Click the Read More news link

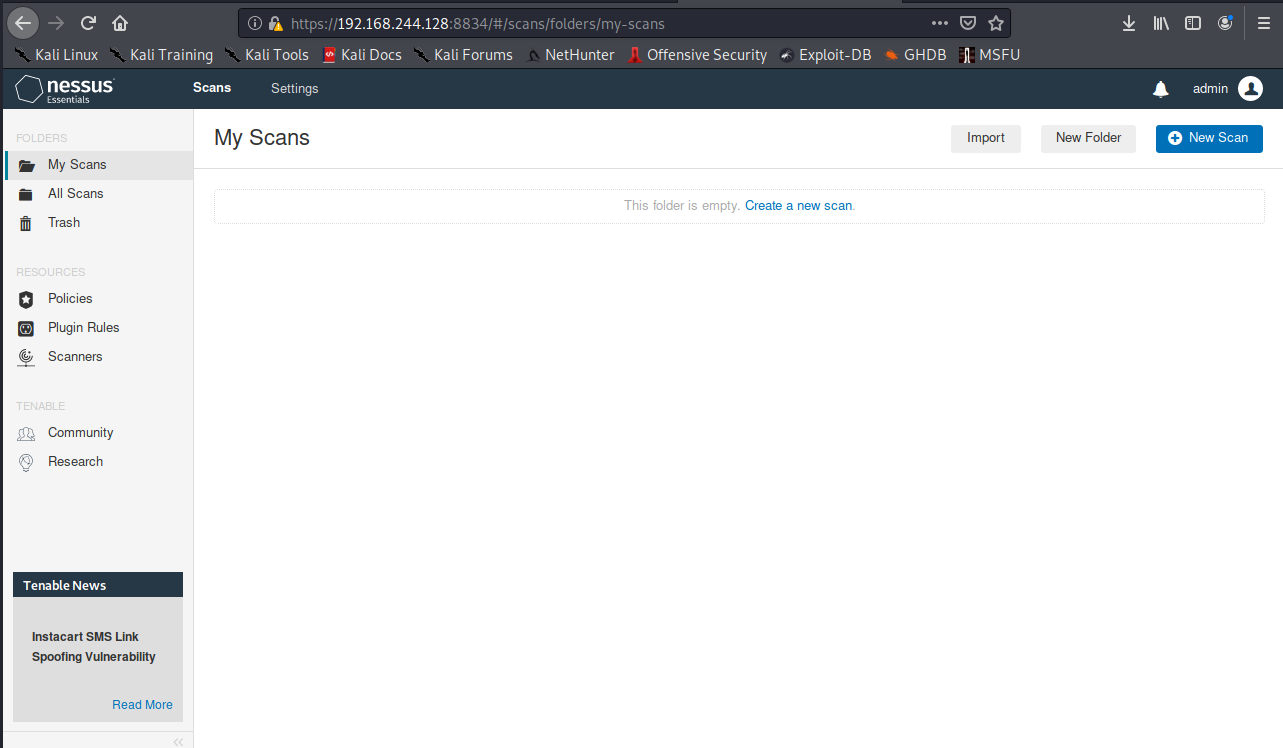coord(142,705)
